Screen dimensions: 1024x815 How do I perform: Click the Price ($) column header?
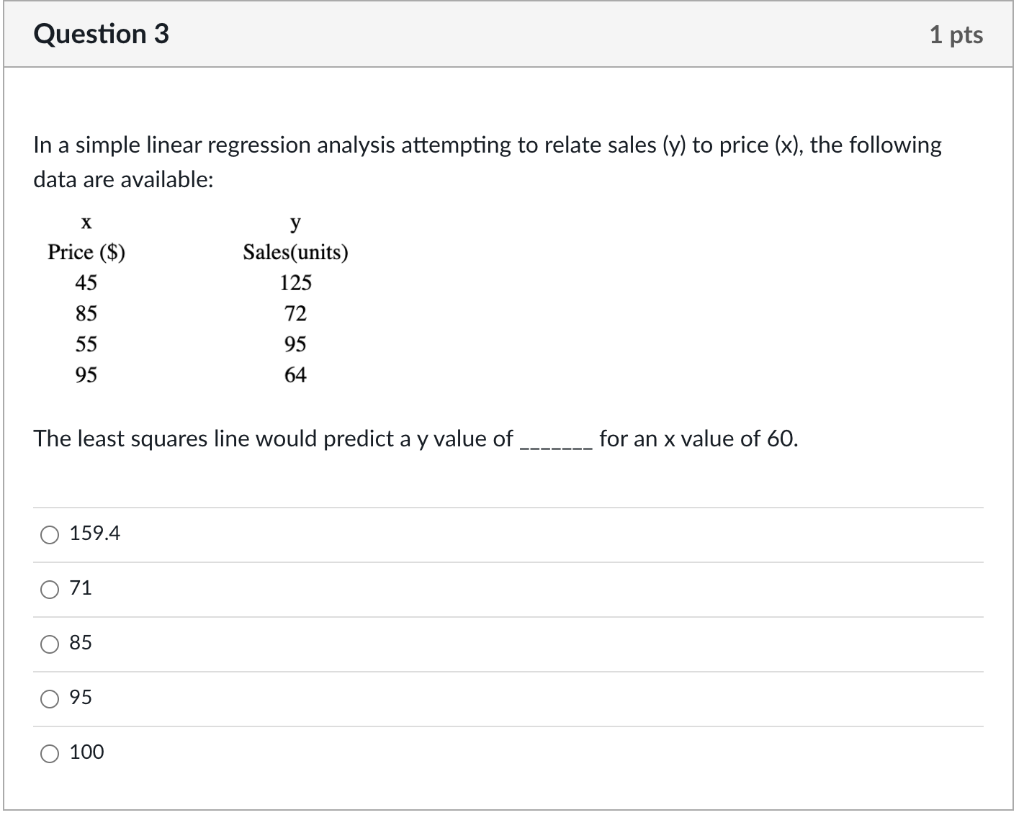pyautogui.click(x=87, y=253)
